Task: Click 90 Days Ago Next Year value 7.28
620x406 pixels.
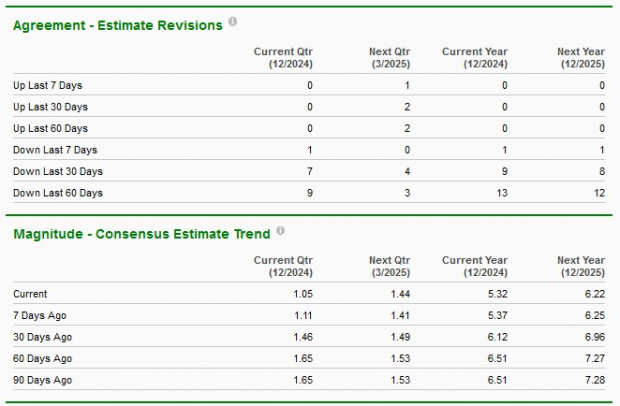Action: coord(595,380)
